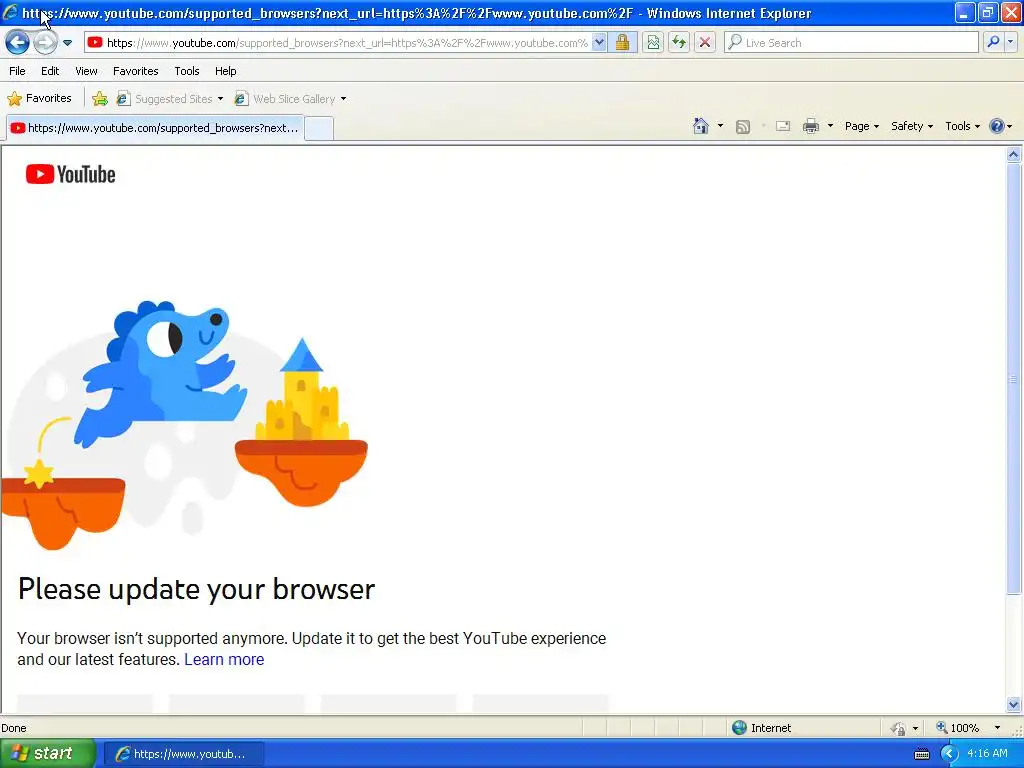This screenshot has height=768, width=1024.
Task: Click the scrollbar down arrow
Action: pos(1014,704)
